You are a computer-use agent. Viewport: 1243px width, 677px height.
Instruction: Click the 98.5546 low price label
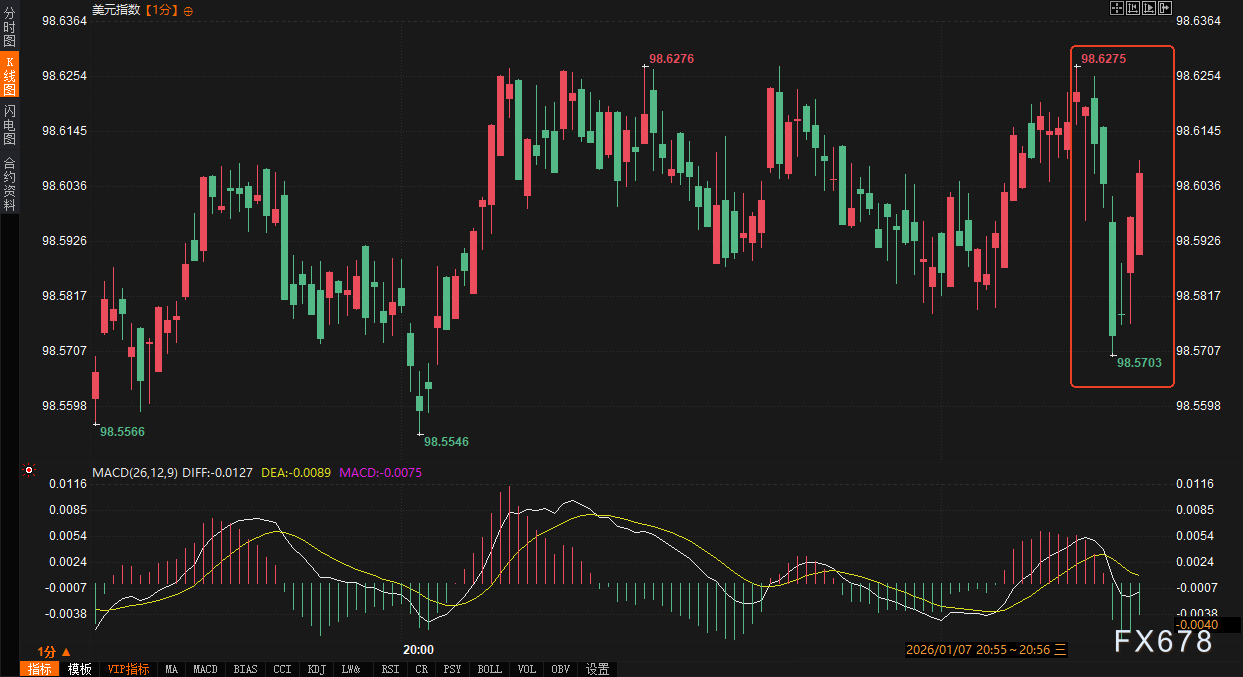[446, 441]
